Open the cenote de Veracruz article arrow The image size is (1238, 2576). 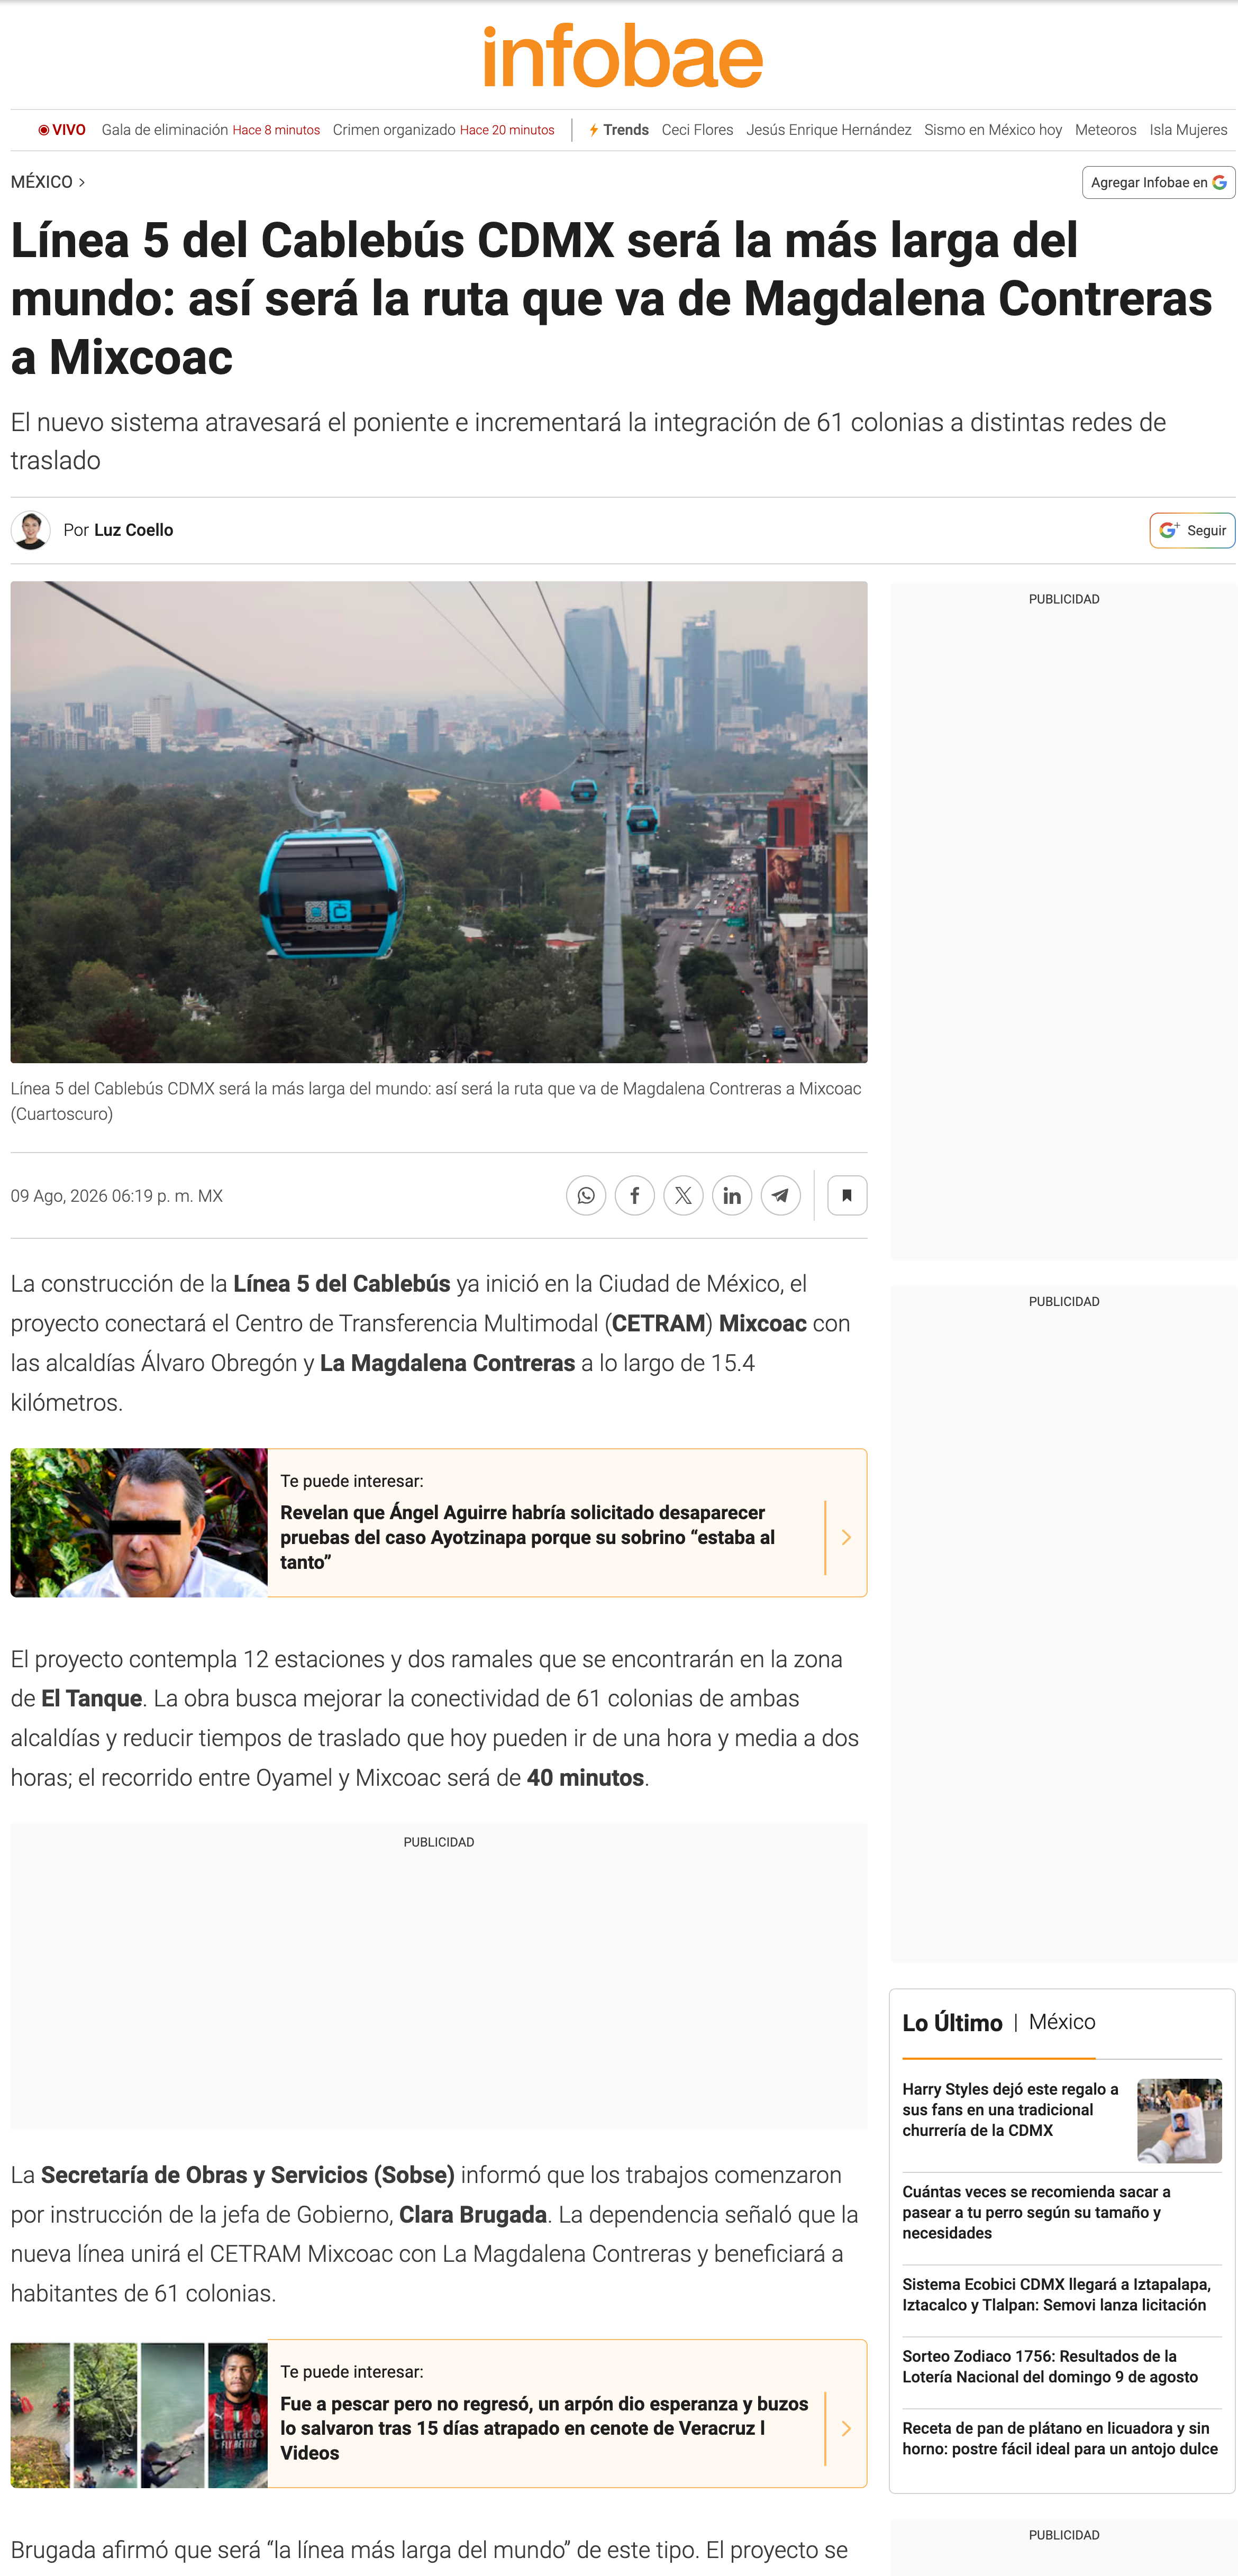846,2428
